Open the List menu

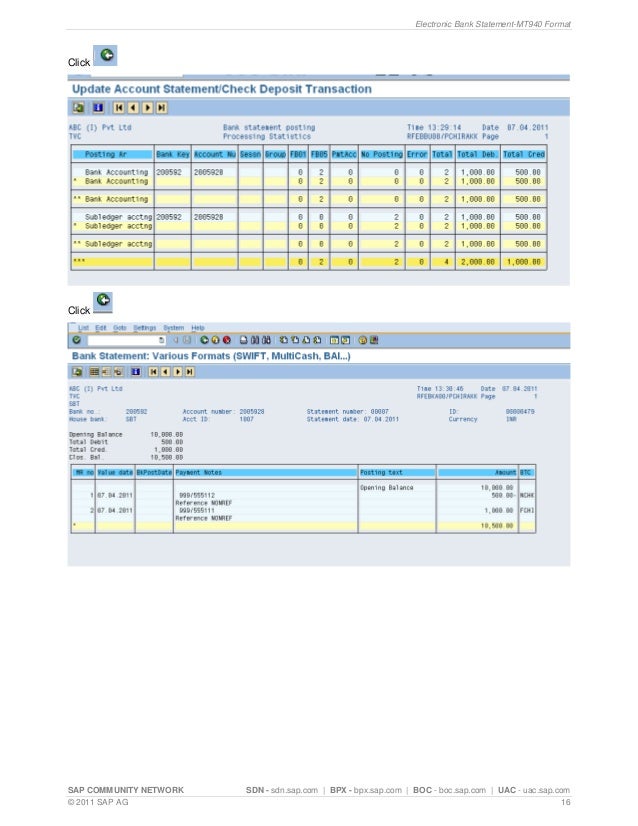point(83,328)
